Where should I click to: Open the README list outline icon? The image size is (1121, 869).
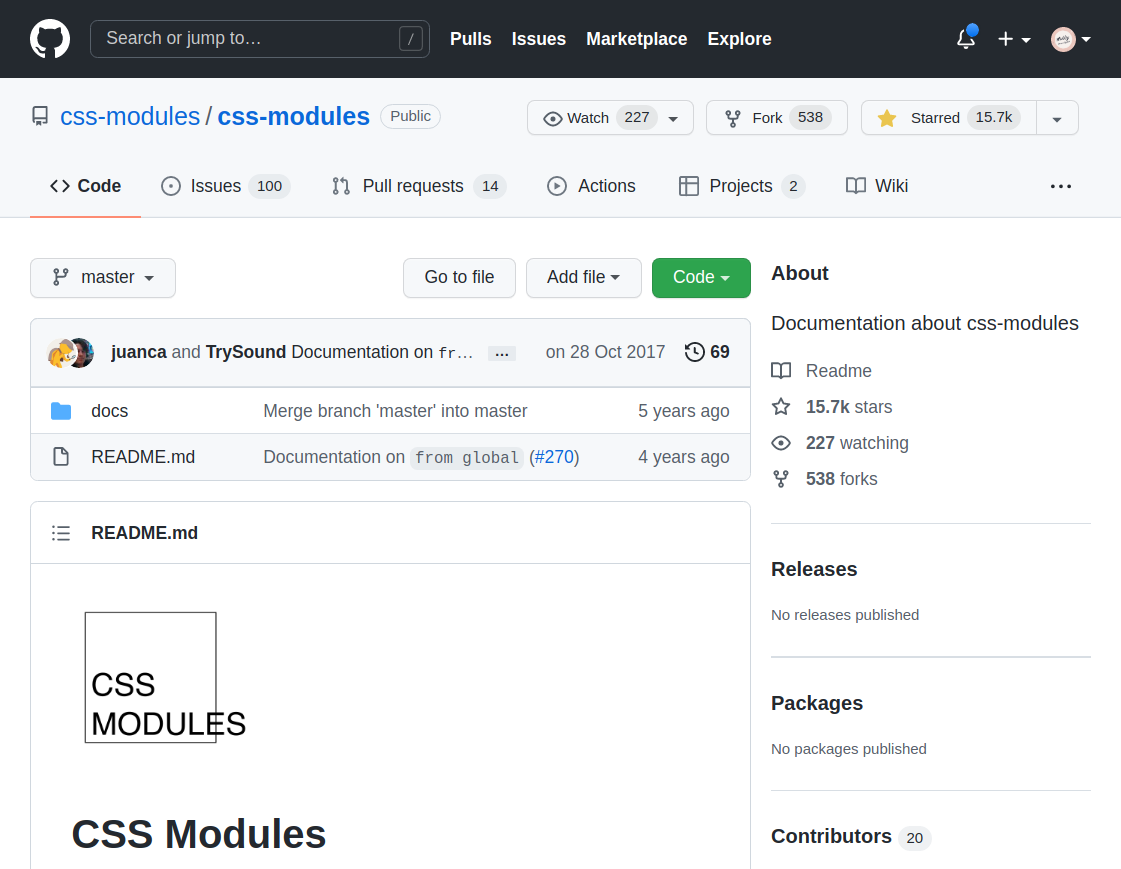[61, 533]
